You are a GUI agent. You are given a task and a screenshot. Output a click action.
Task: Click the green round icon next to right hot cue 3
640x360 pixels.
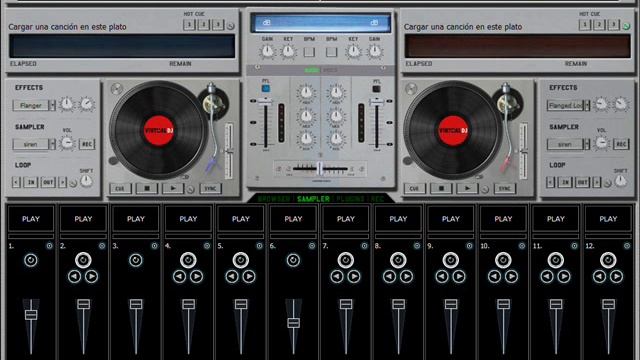626,26
